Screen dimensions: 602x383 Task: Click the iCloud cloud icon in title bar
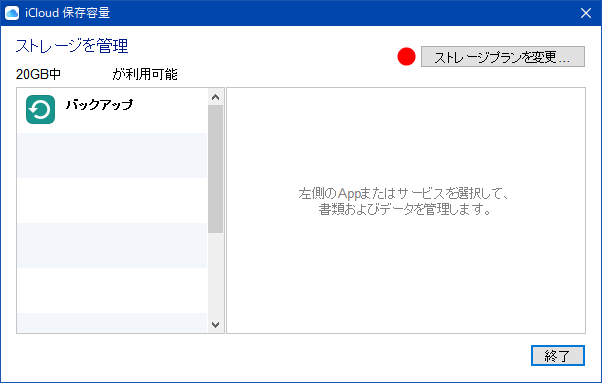[x=12, y=13]
